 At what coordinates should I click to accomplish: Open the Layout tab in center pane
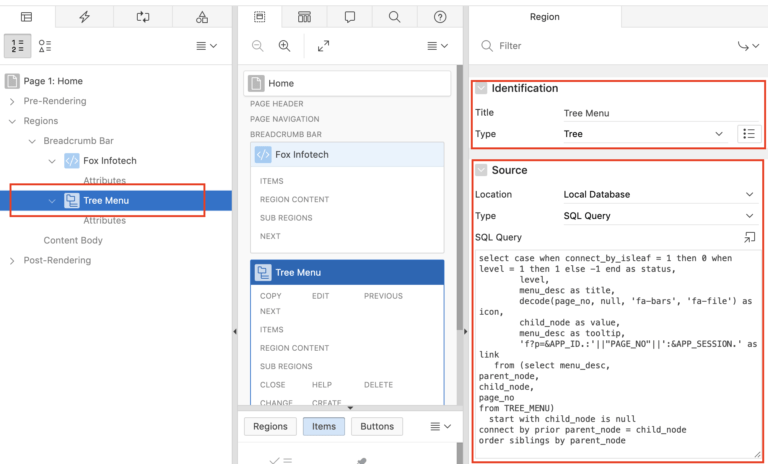pos(260,17)
